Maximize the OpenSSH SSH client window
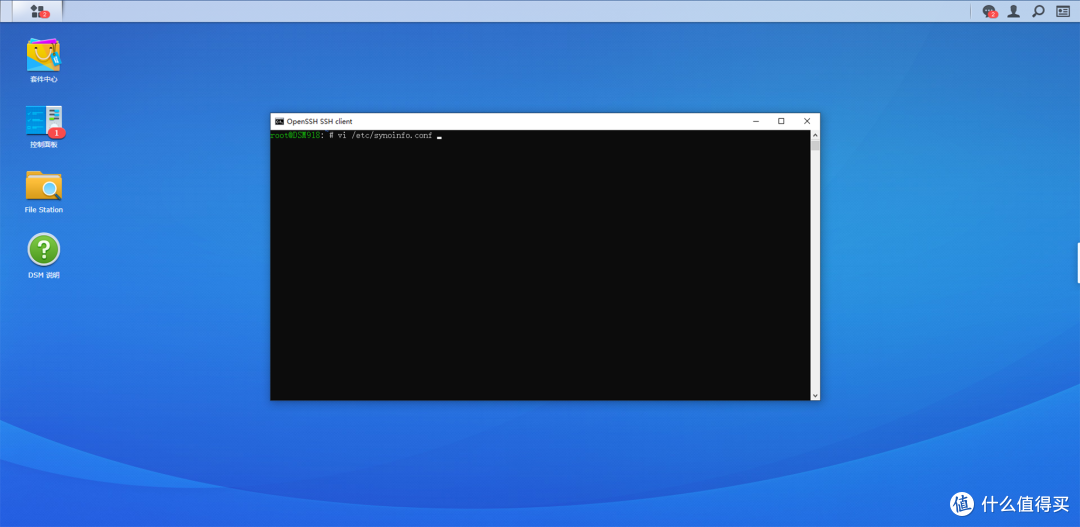Screen dimensions: 1080x527 pyautogui.click(x=781, y=121)
